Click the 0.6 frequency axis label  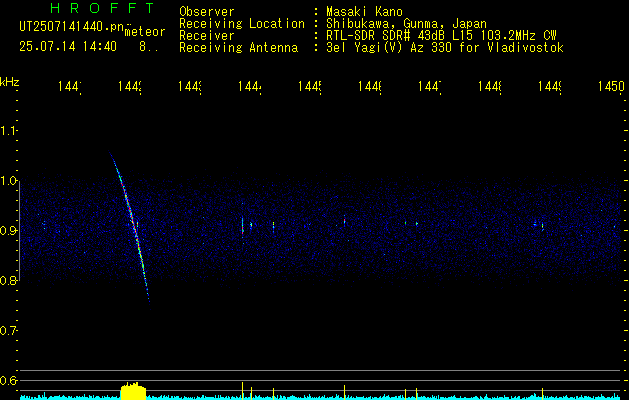click(8, 380)
